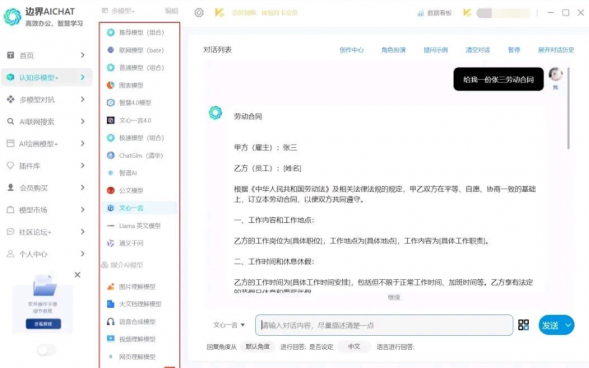This screenshot has width=589, height=368.
Task: Select 公文模型 red icon
Action: click(110, 190)
